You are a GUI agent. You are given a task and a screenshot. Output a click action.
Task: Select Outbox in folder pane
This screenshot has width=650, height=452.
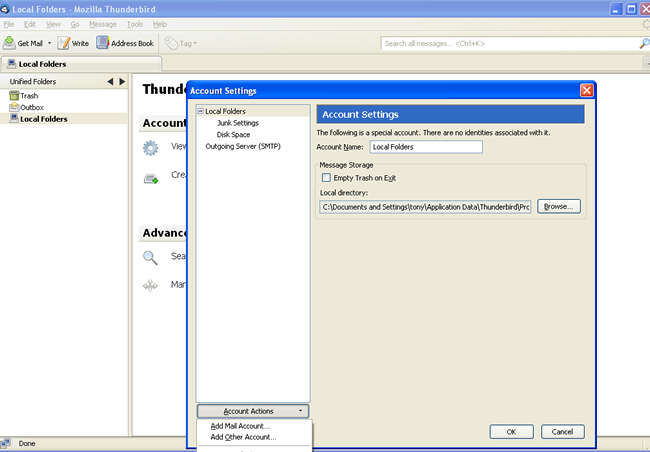[32, 107]
